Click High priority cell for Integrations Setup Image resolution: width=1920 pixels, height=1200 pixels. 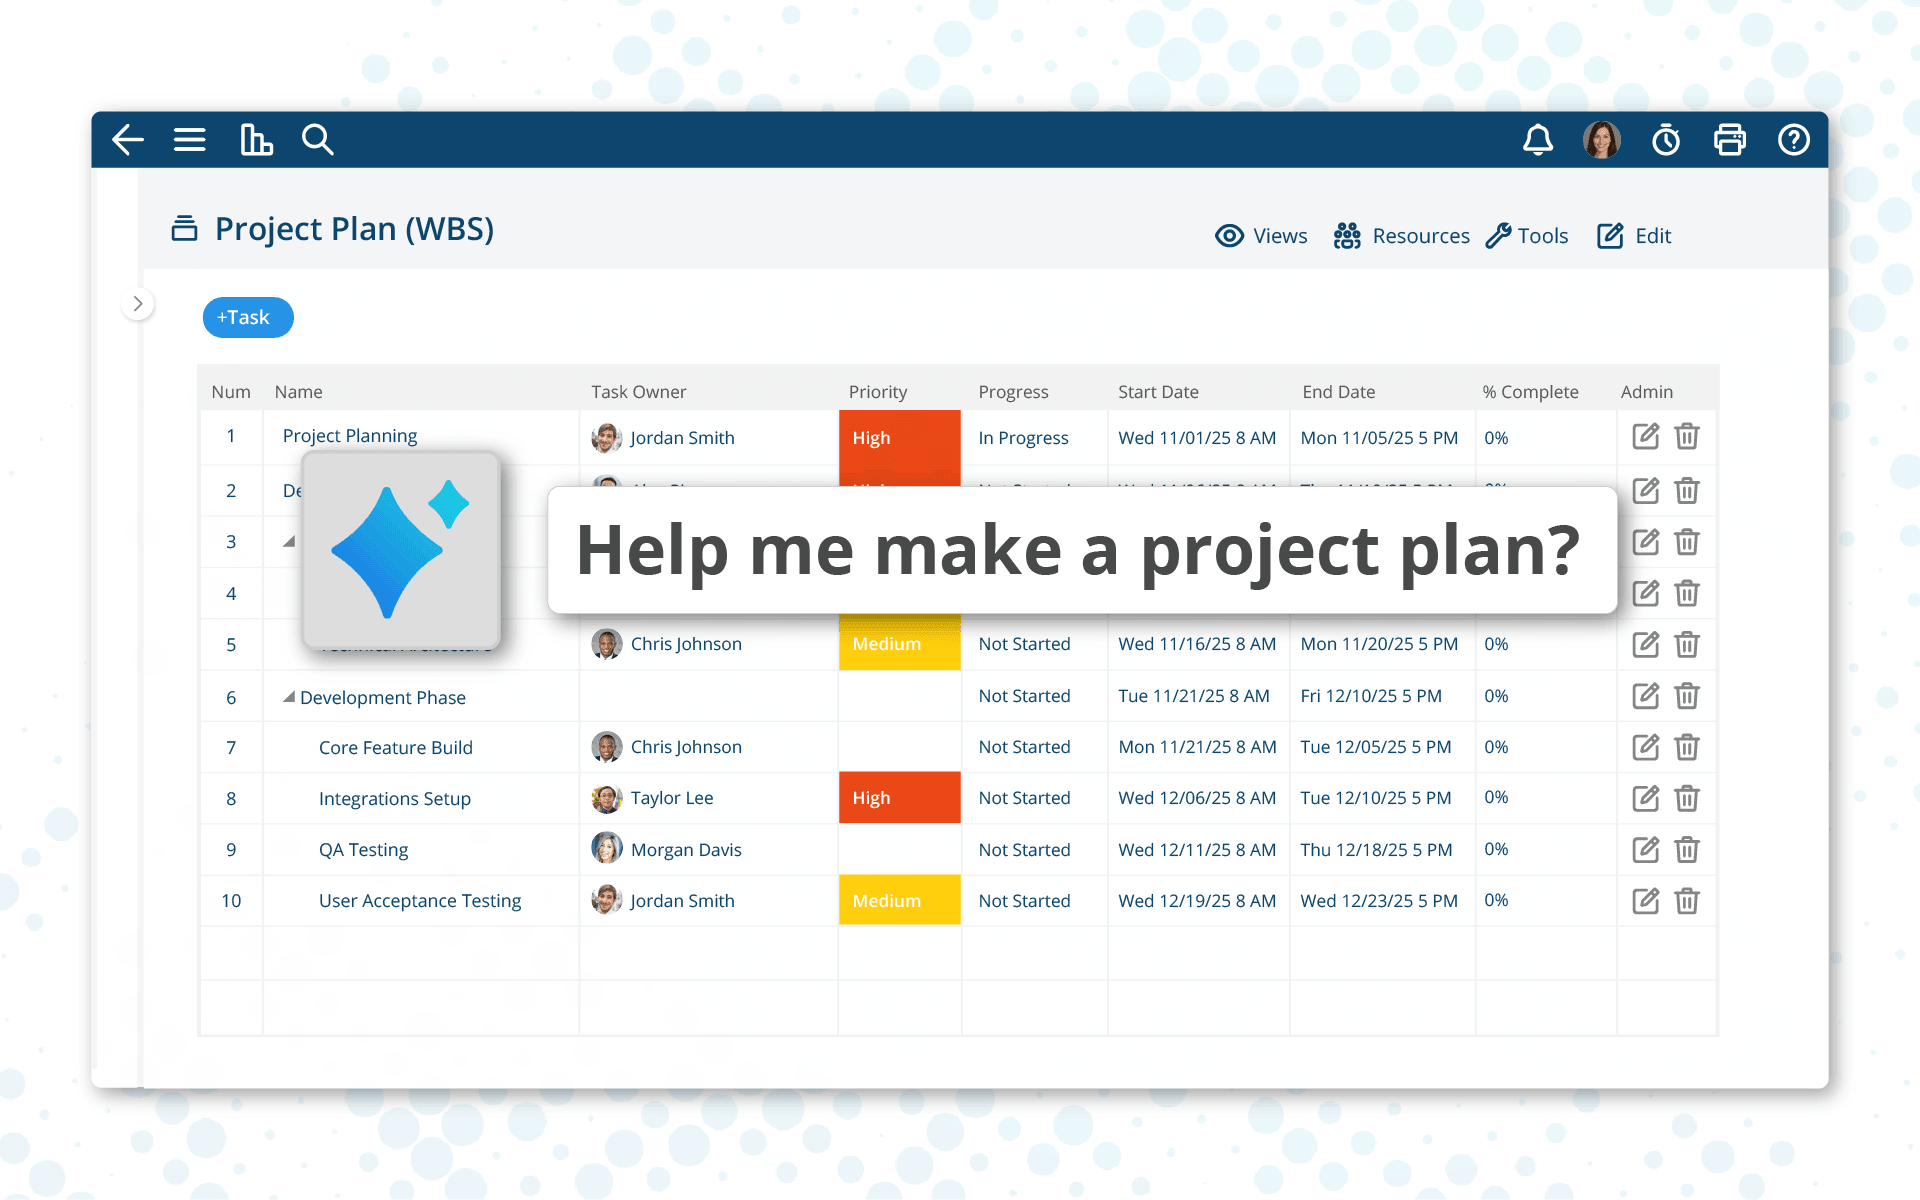pos(900,798)
